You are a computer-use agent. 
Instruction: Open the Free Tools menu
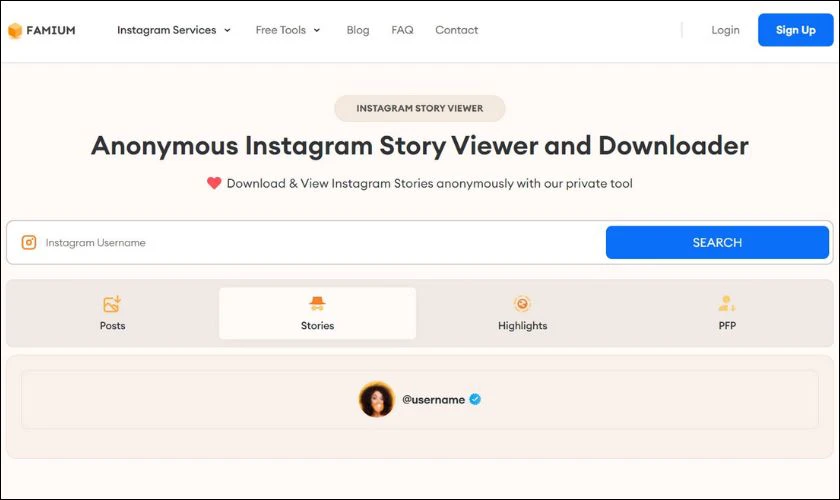281,30
